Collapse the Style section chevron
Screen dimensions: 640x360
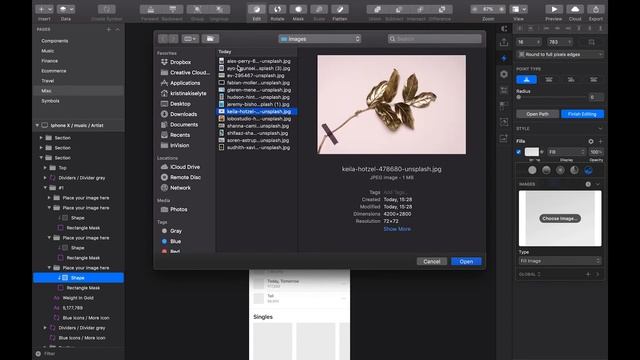[600, 129]
